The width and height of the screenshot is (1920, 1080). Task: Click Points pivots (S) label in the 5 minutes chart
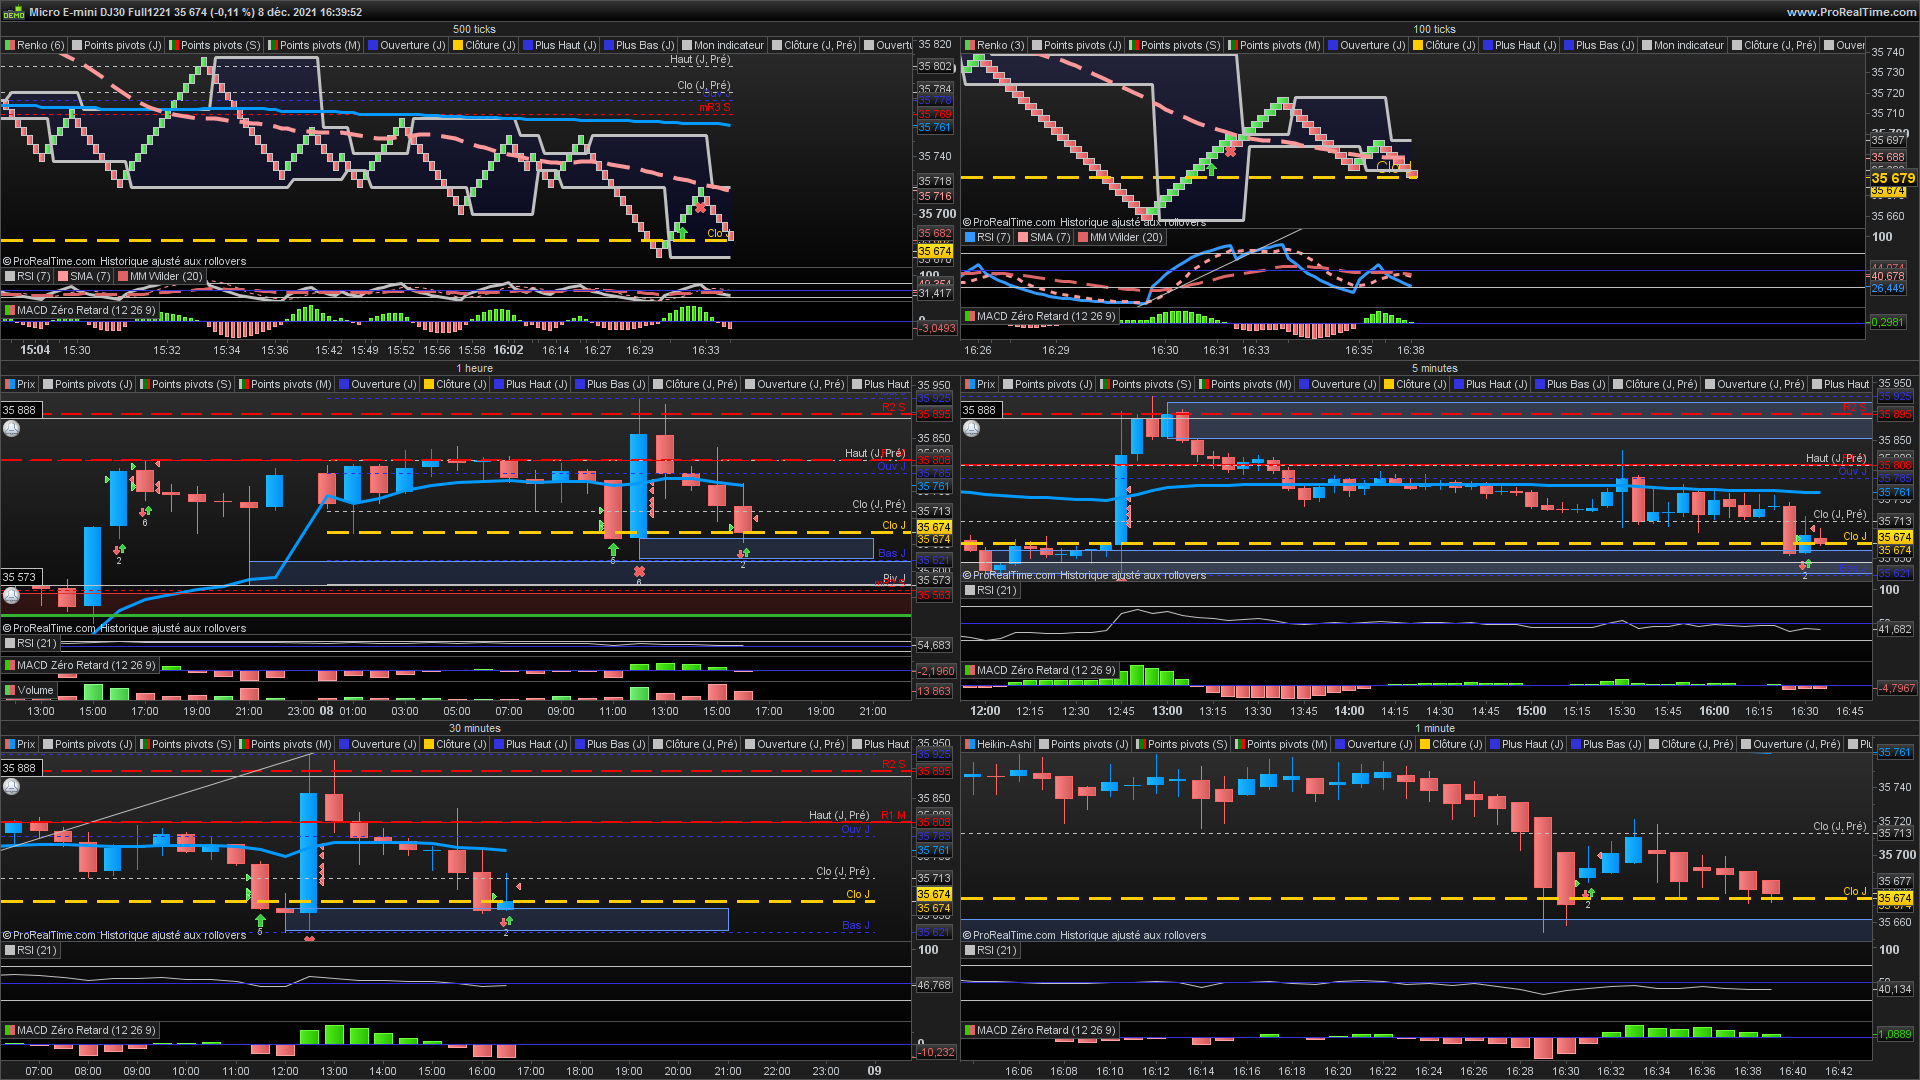click(1151, 384)
